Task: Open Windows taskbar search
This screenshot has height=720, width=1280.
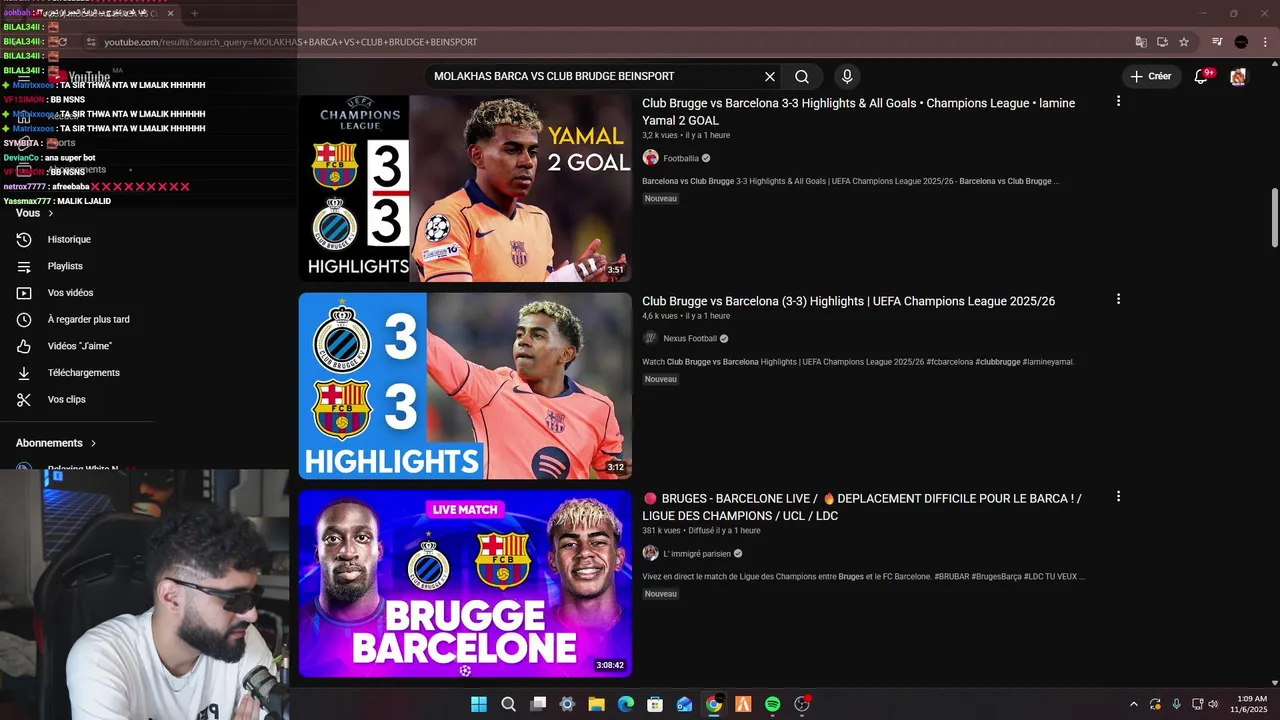Action: [x=508, y=704]
